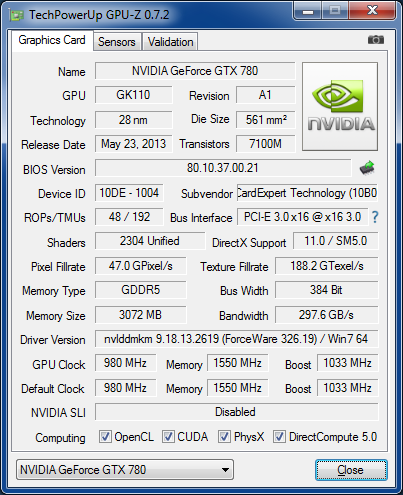Click the GPU Clock field 980 MHz
The height and width of the screenshot is (495, 403).
(125, 363)
